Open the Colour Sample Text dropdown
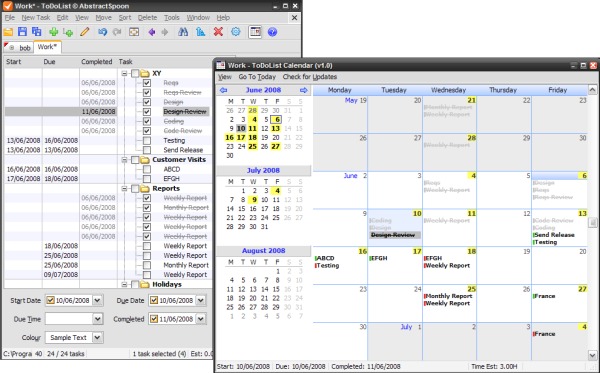Viewport: 600px width, 373px height. 98,337
